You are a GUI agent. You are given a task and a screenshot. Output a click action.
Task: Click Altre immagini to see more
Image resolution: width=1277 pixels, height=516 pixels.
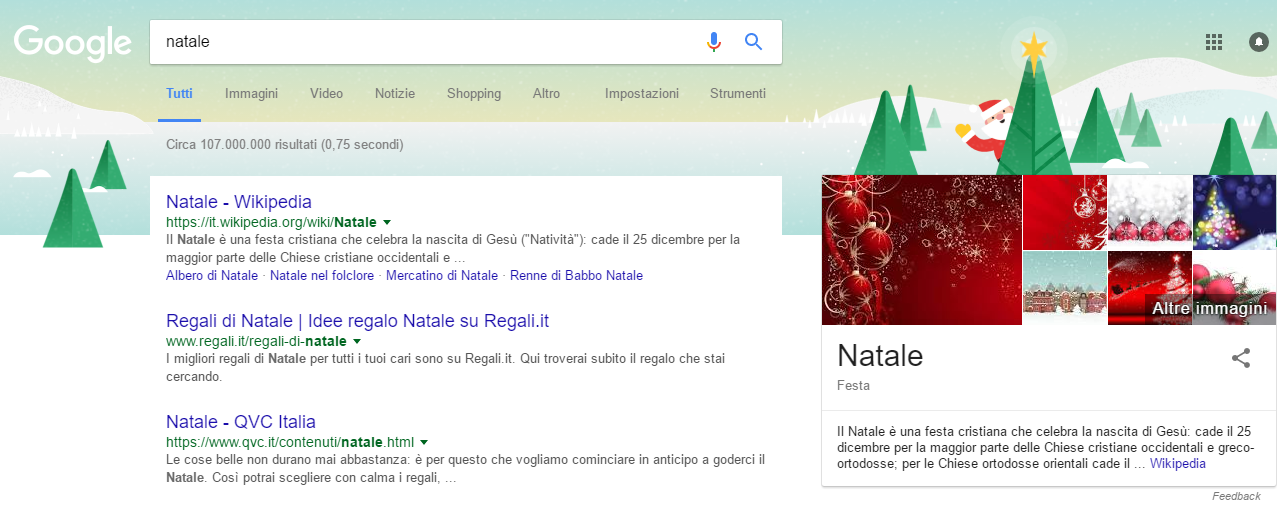pos(1209,309)
